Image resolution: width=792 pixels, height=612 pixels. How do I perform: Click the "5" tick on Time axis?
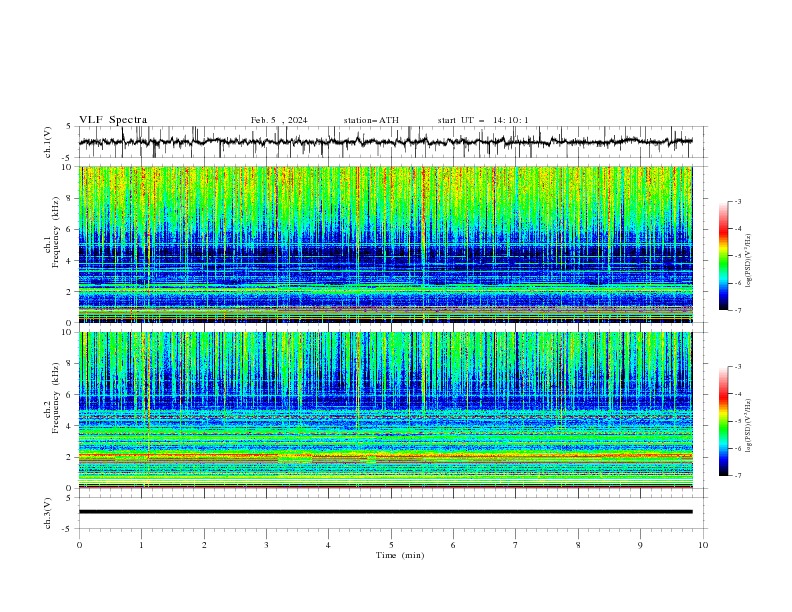pyautogui.click(x=391, y=545)
